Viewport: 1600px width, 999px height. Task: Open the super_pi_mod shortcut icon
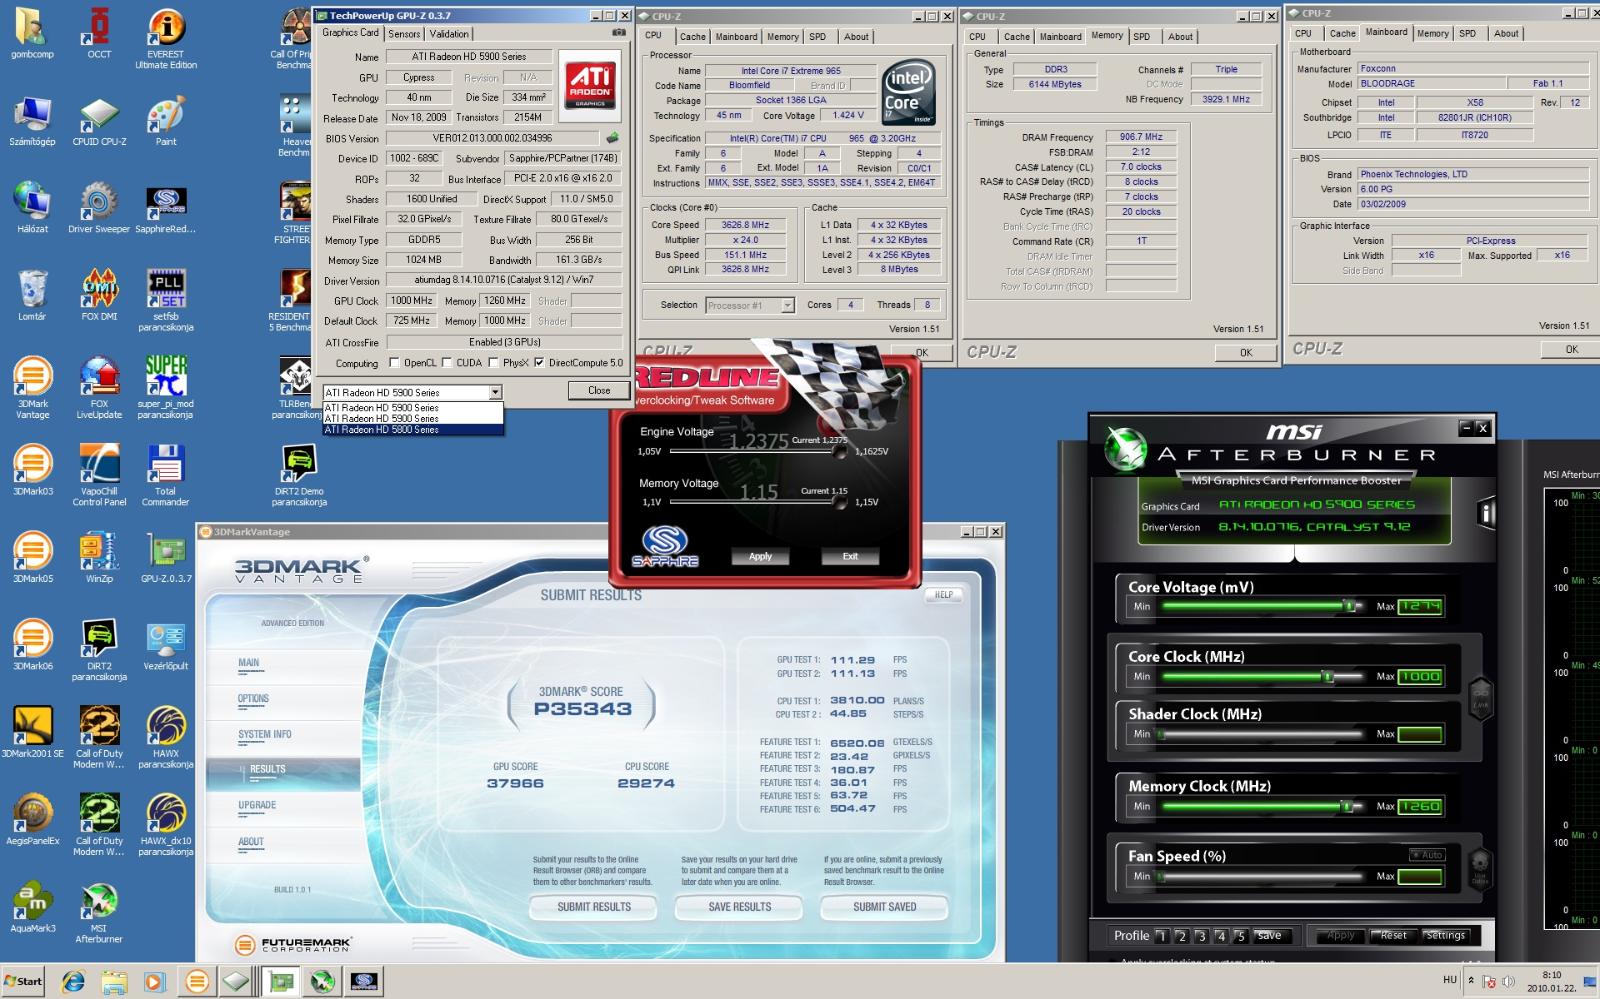coord(166,388)
